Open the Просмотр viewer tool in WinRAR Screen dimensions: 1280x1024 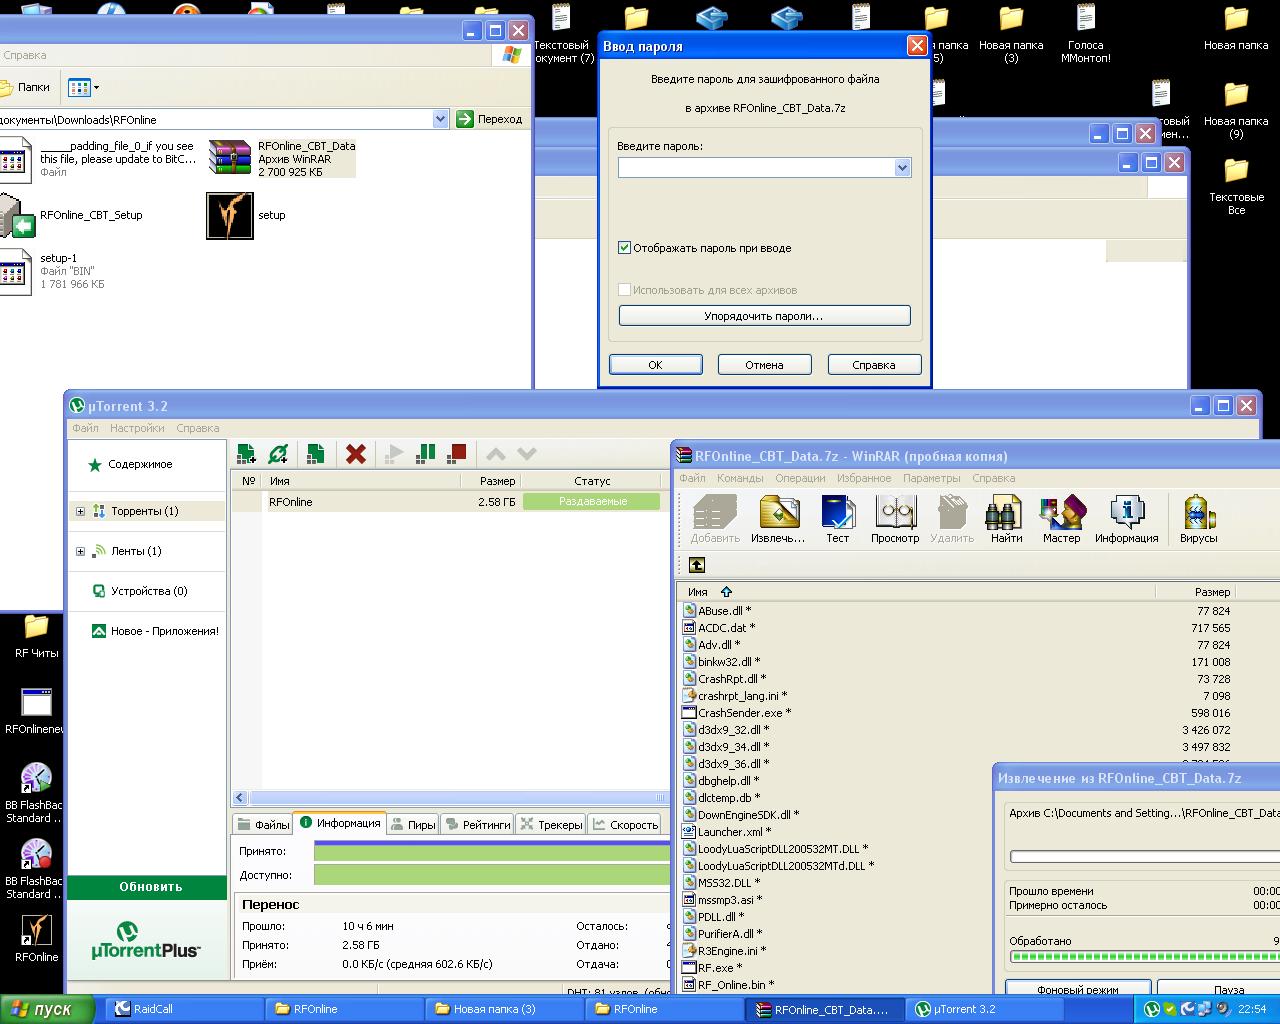[895, 519]
